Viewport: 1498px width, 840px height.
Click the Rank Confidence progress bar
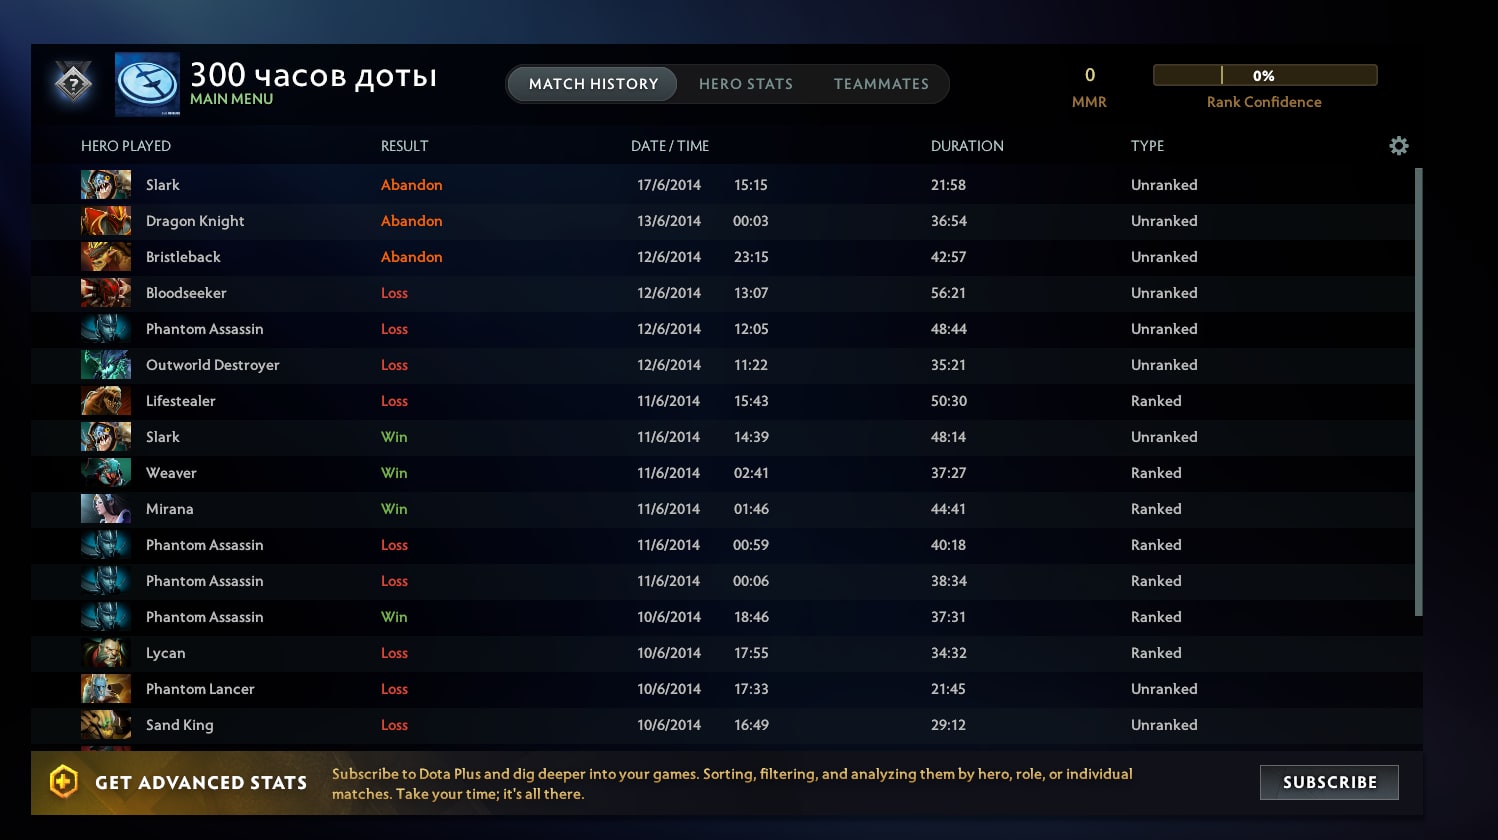click(1265, 75)
